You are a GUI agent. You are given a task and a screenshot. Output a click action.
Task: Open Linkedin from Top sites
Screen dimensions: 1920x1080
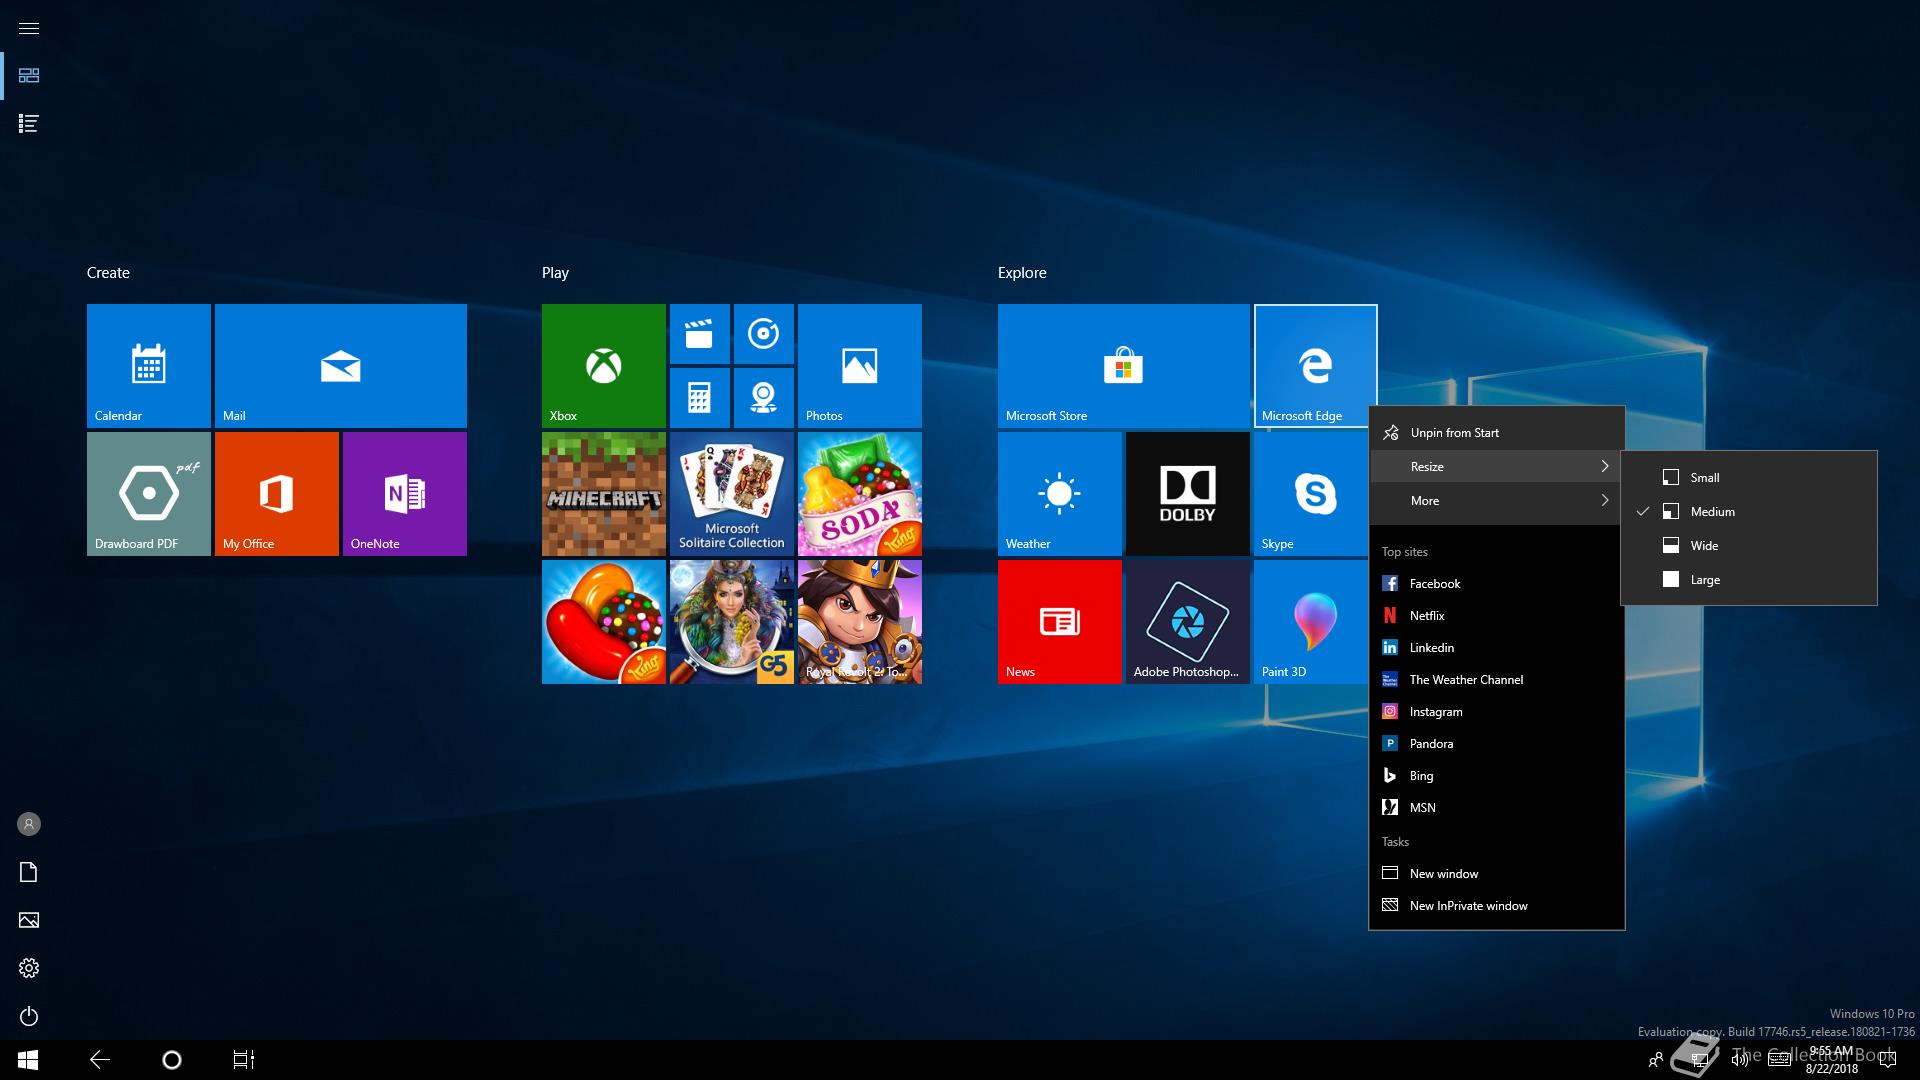tap(1496, 647)
